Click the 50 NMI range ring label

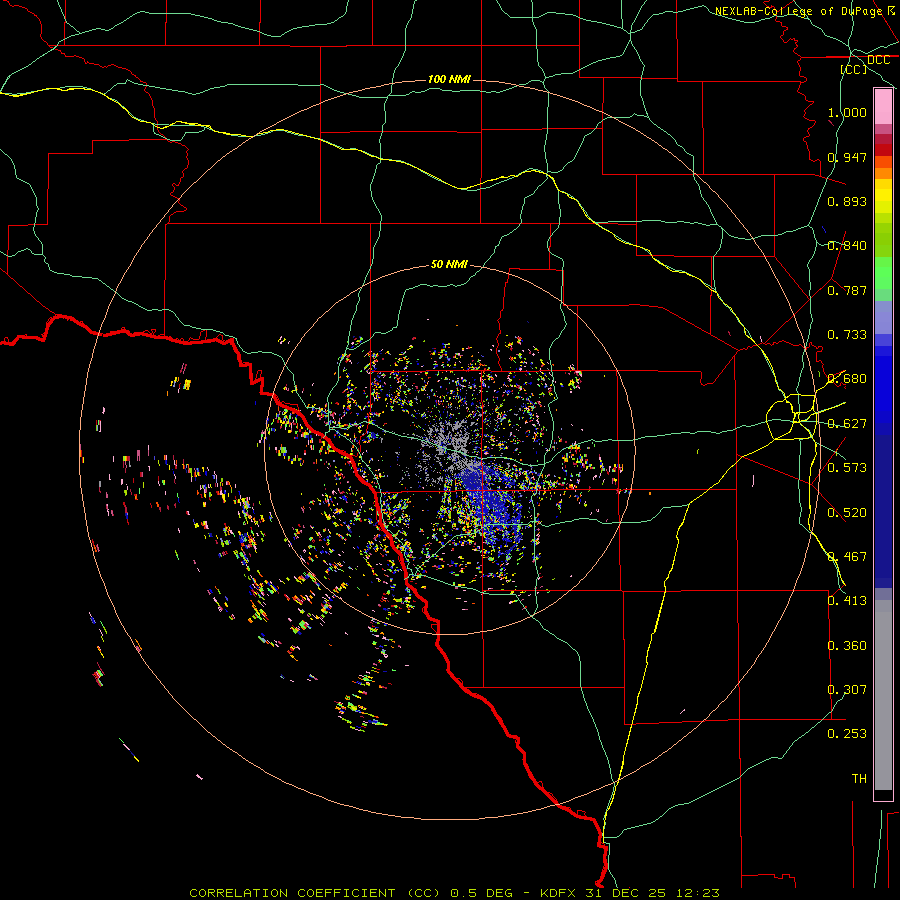[x=449, y=264]
